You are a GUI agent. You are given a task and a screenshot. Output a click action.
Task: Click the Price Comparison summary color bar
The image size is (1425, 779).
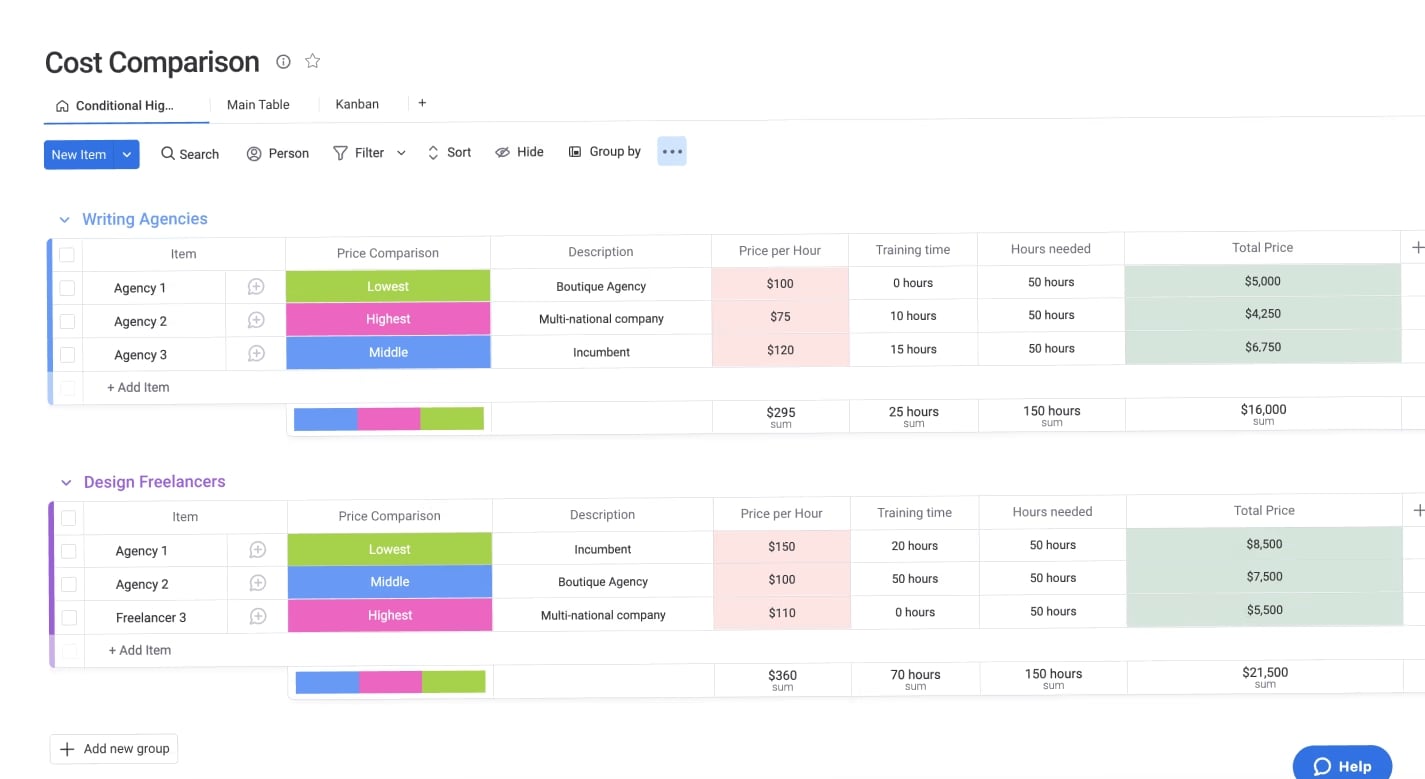click(388, 417)
